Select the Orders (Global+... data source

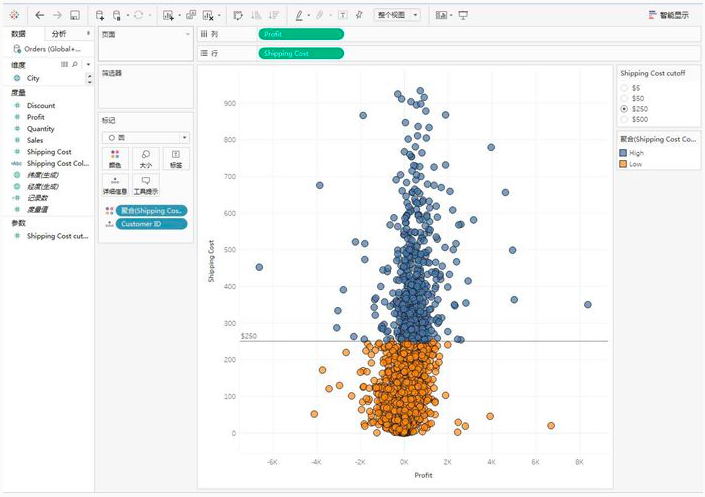[x=48, y=49]
